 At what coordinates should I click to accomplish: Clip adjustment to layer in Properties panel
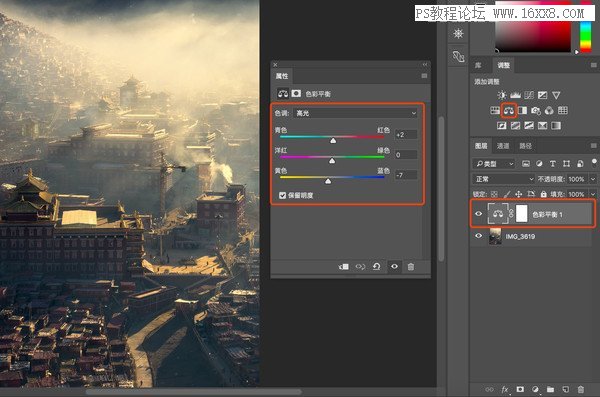pos(344,266)
